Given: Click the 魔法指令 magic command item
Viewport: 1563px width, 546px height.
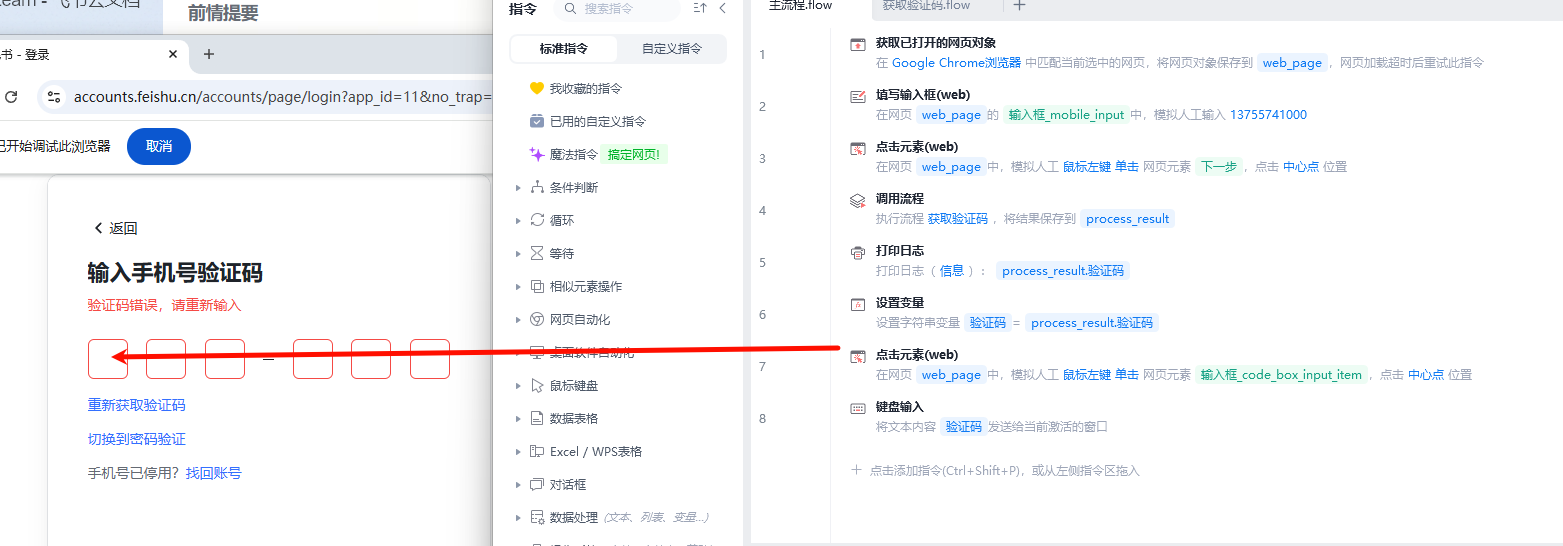Looking at the screenshot, I should click(573, 154).
